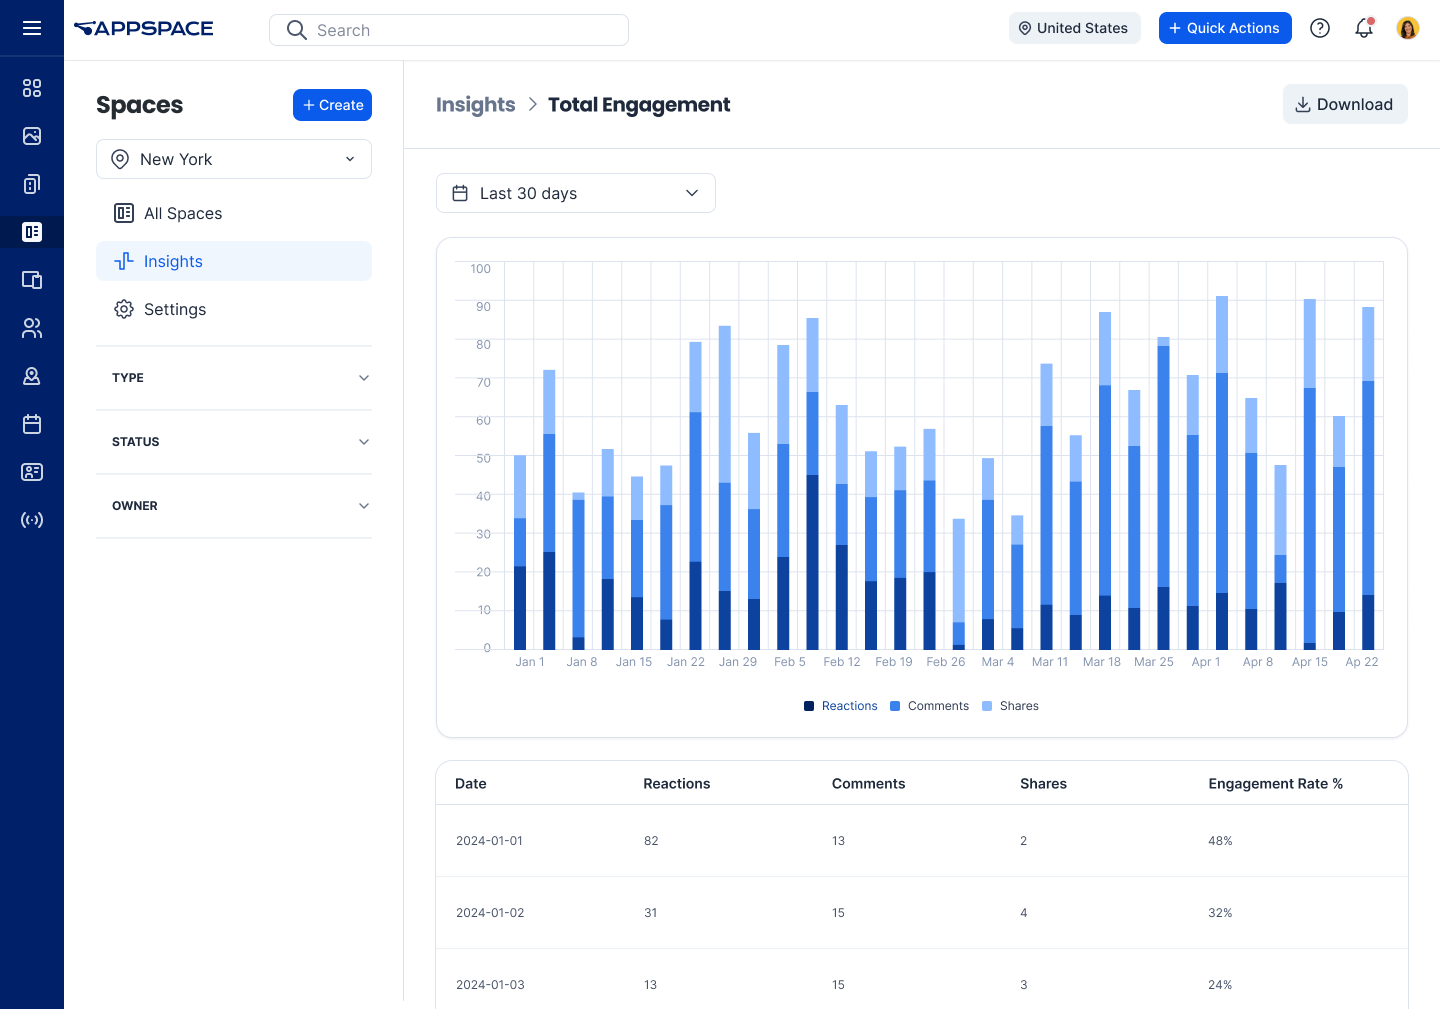This screenshot has width=1440, height=1009.
Task: Select the visitor location pin icon
Action: (x=32, y=375)
